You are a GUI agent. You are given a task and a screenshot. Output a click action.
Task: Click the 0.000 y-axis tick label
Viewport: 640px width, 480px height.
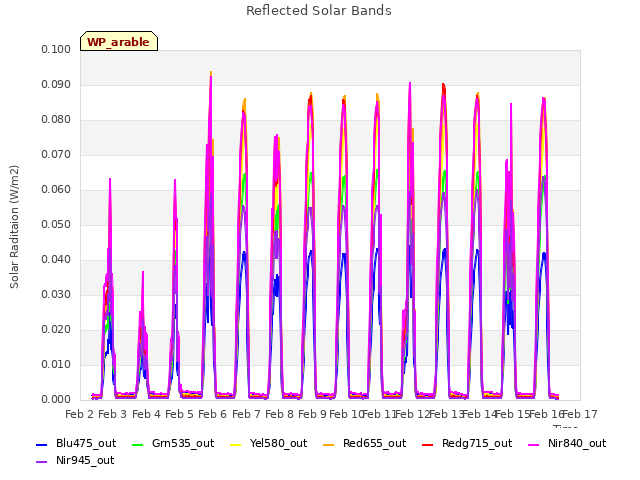[56, 400]
